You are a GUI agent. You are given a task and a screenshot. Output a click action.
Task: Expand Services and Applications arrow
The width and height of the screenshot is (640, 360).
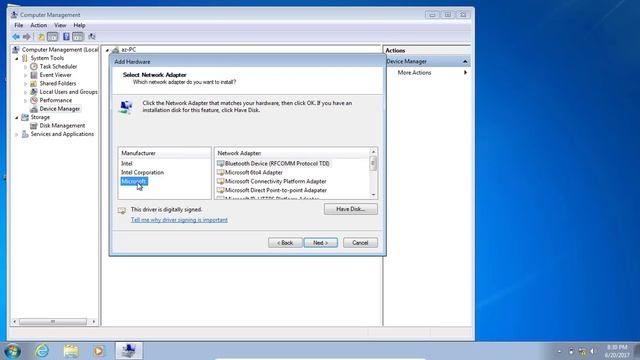[17, 134]
